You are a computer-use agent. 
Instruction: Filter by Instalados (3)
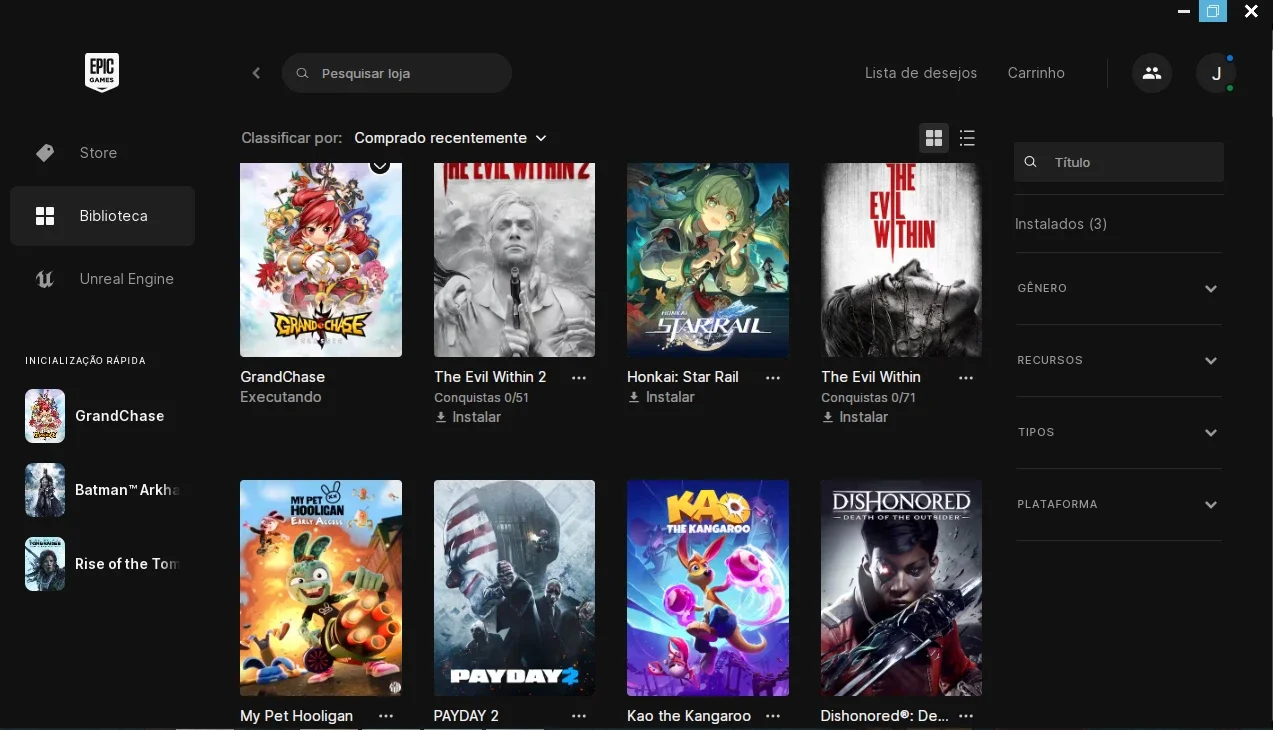[x=1061, y=224]
